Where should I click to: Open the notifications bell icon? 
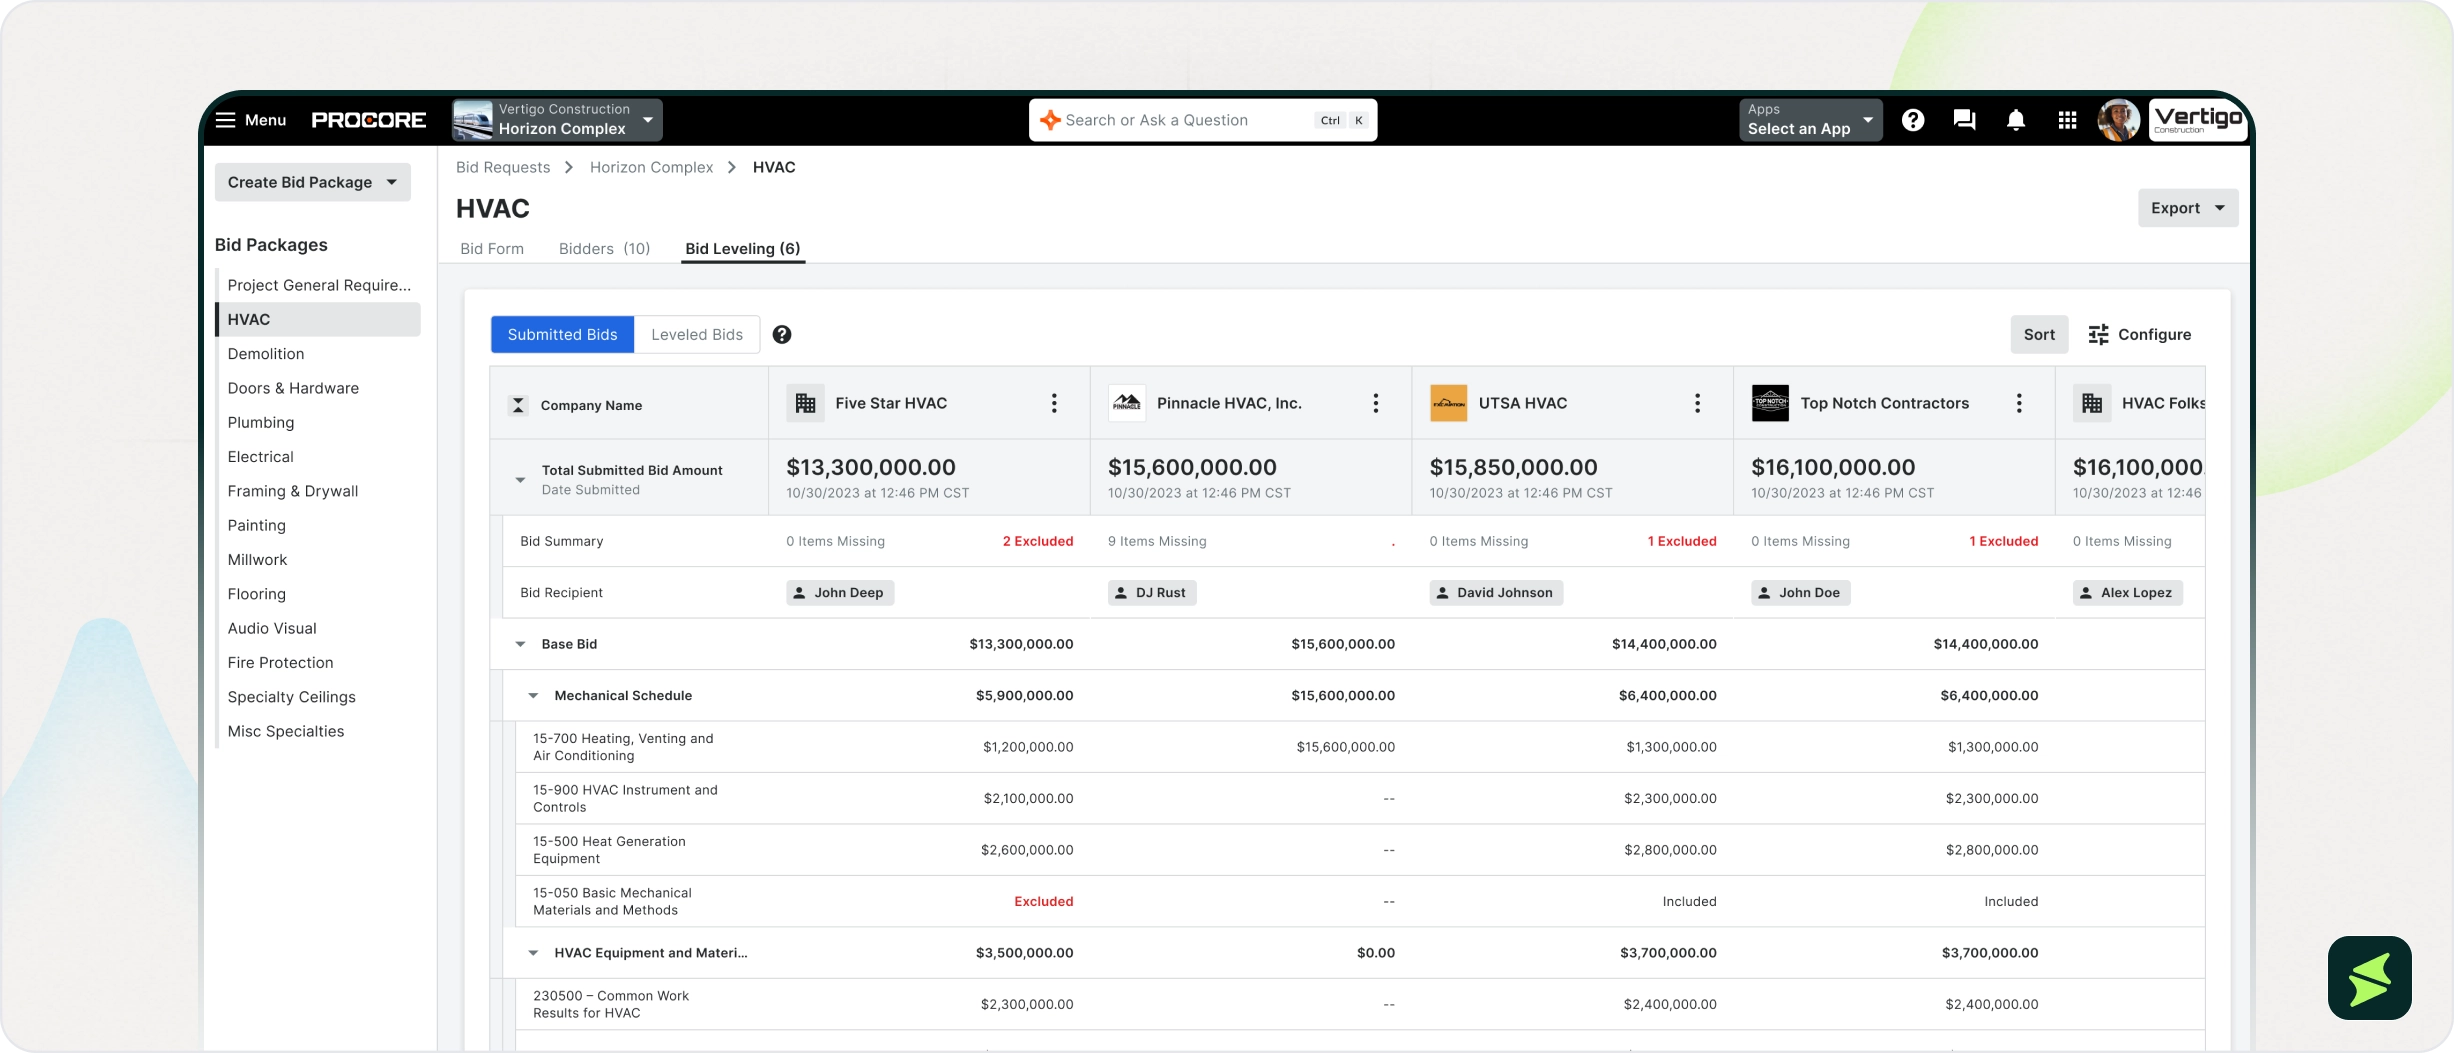click(x=2016, y=120)
